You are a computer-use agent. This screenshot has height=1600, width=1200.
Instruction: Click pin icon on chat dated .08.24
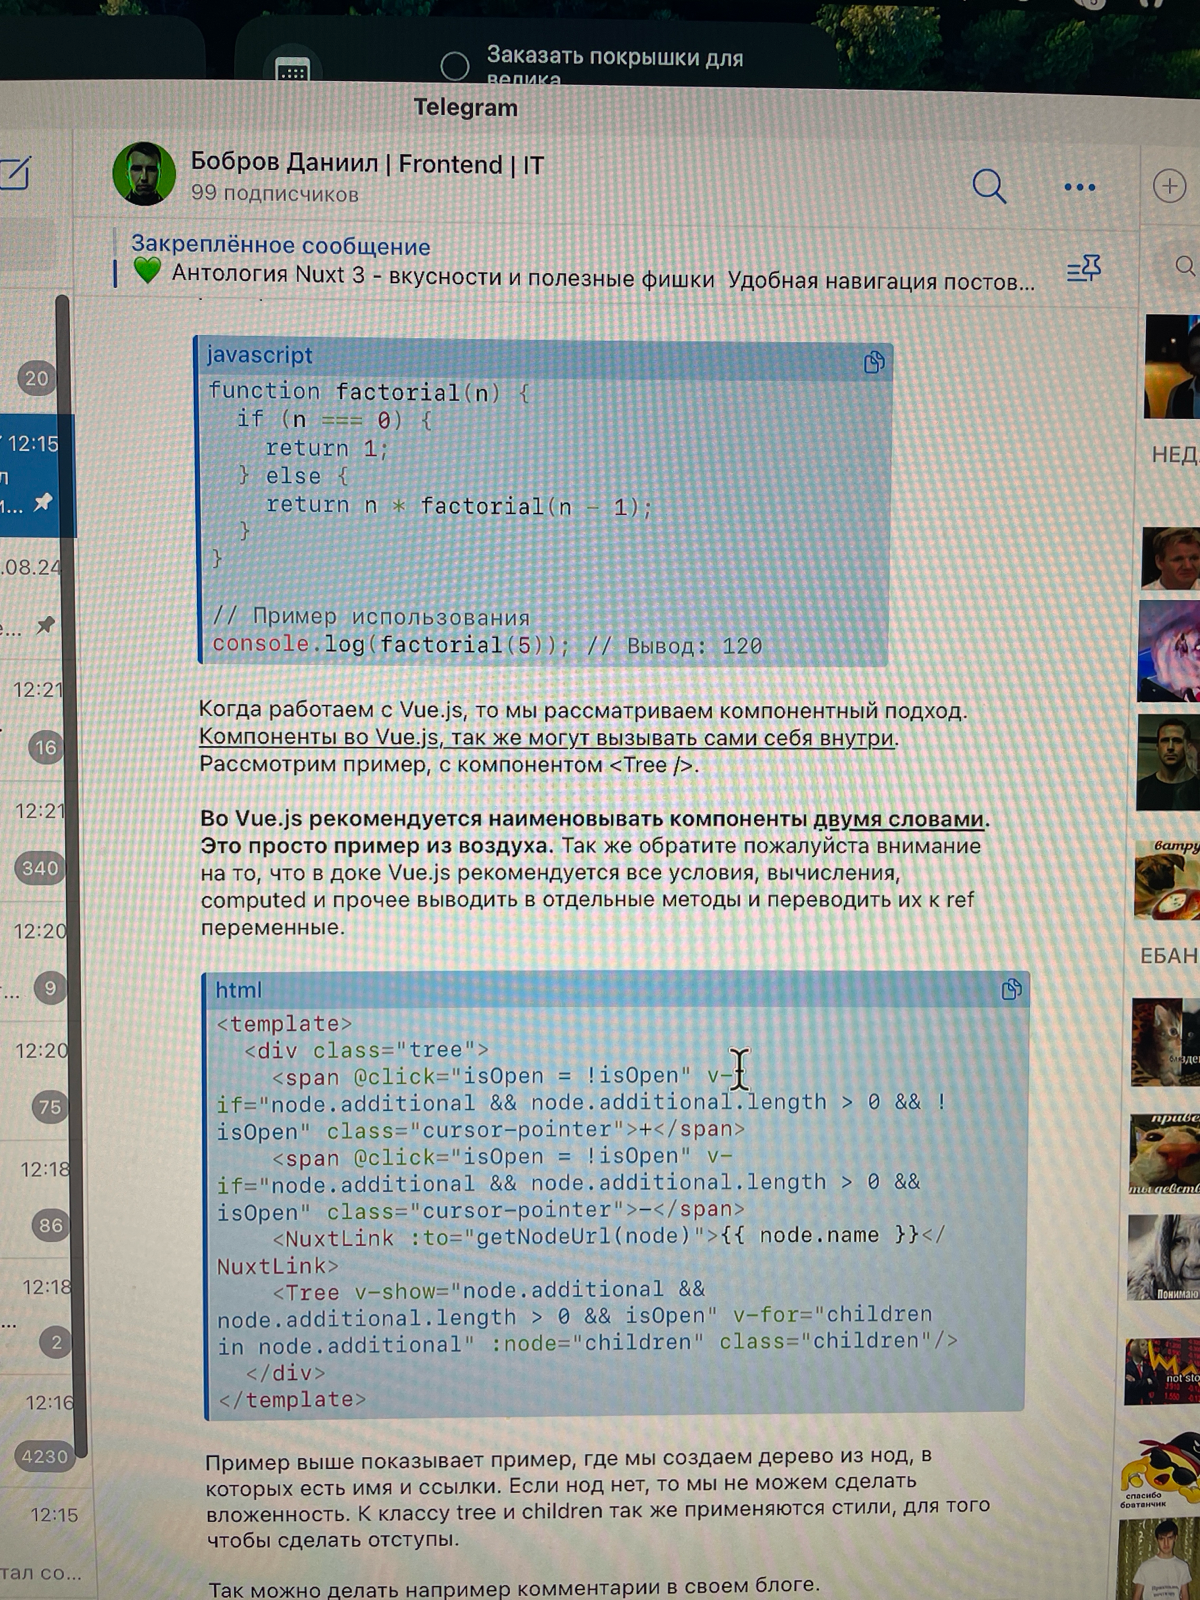point(45,625)
